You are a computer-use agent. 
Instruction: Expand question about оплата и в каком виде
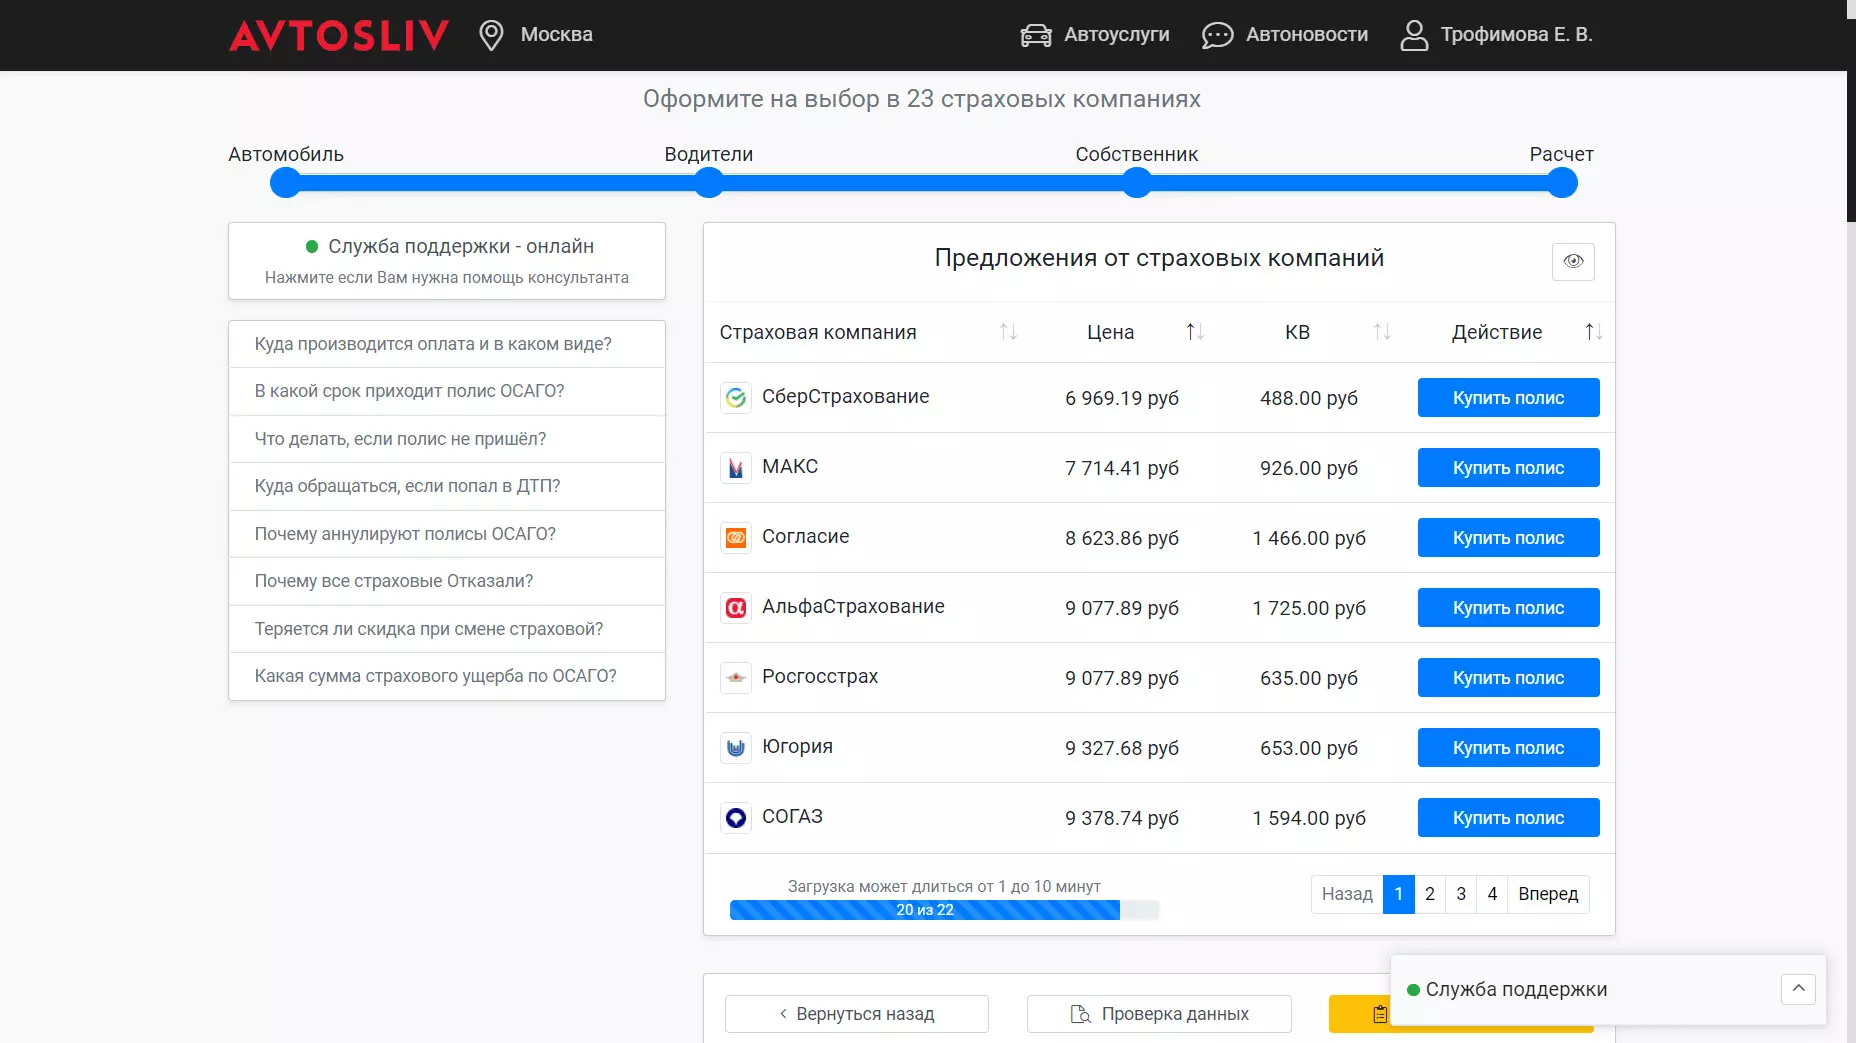point(447,344)
